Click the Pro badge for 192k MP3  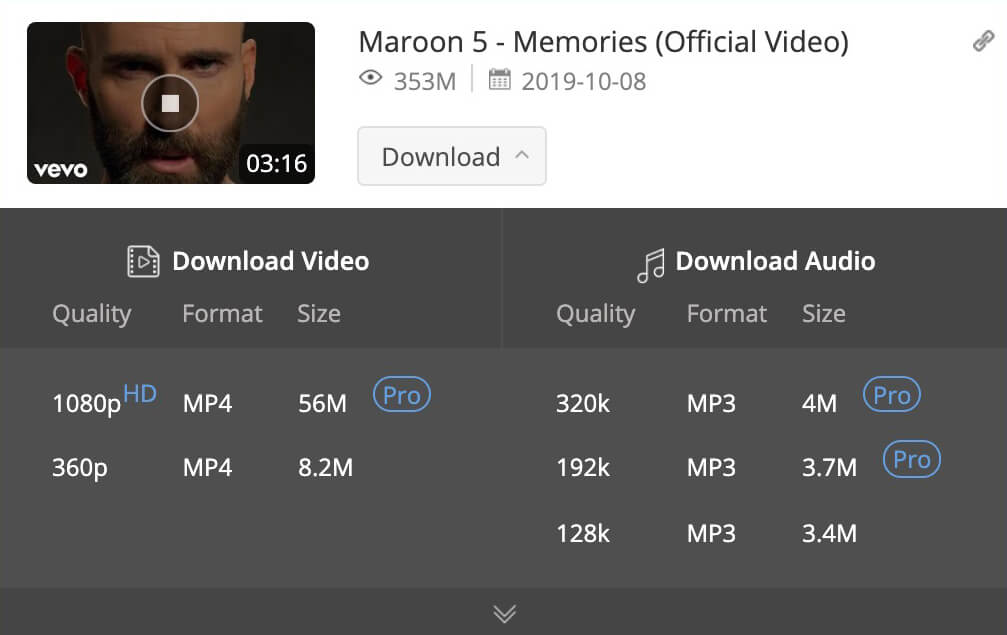(912, 459)
